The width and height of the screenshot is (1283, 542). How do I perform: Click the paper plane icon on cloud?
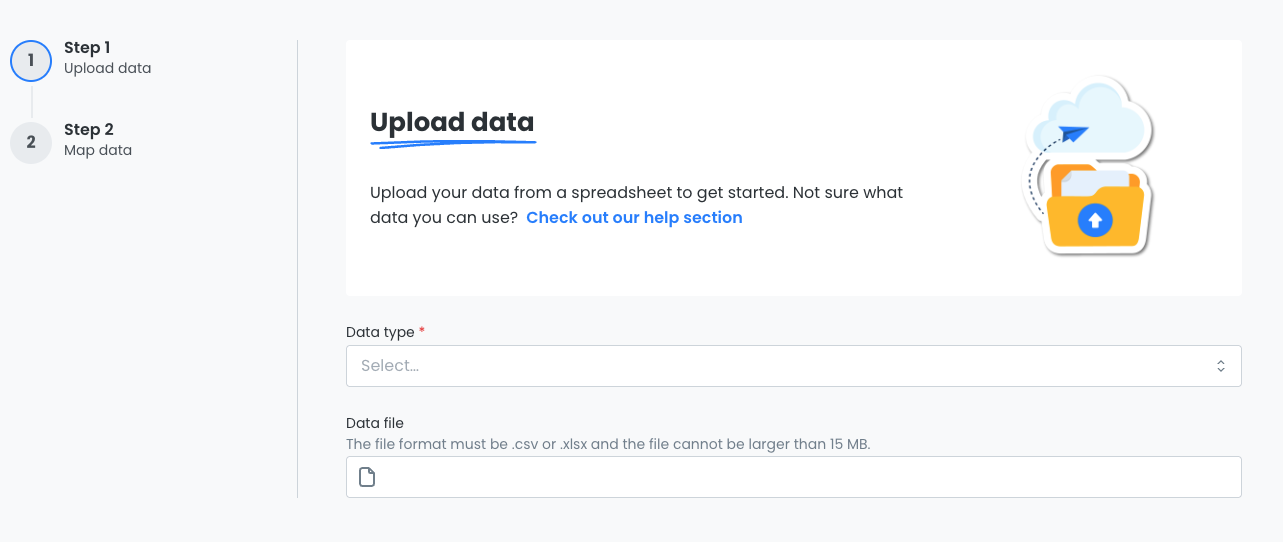(x=1074, y=133)
